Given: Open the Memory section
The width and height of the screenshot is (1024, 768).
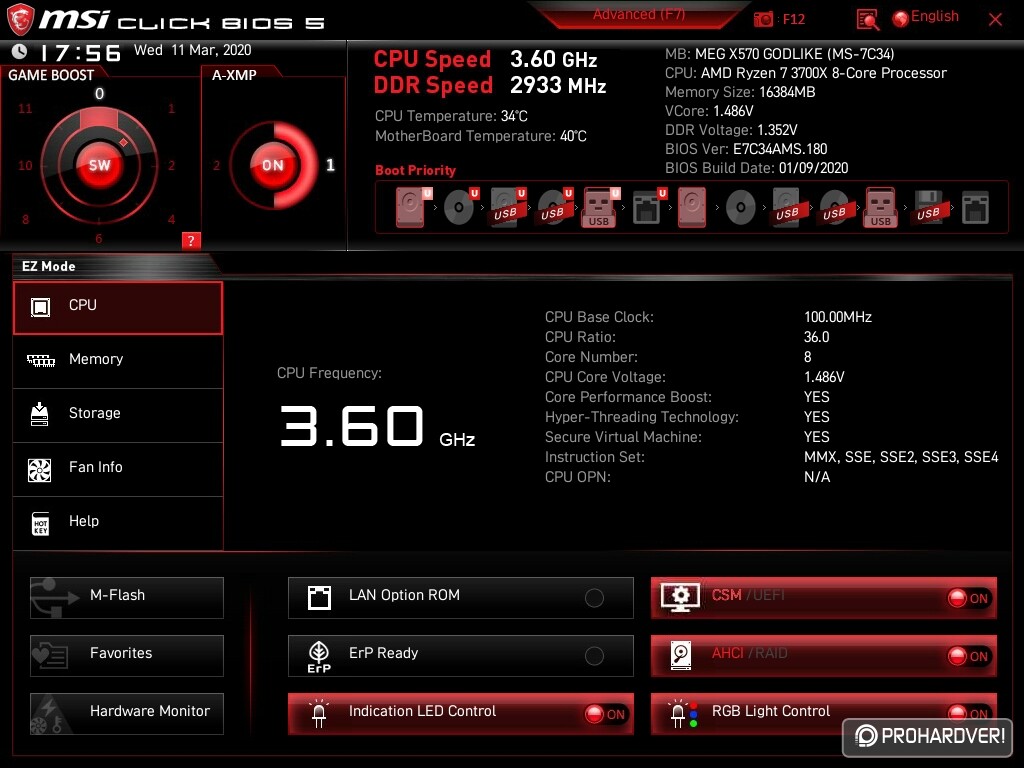Looking at the screenshot, I should click(118, 362).
